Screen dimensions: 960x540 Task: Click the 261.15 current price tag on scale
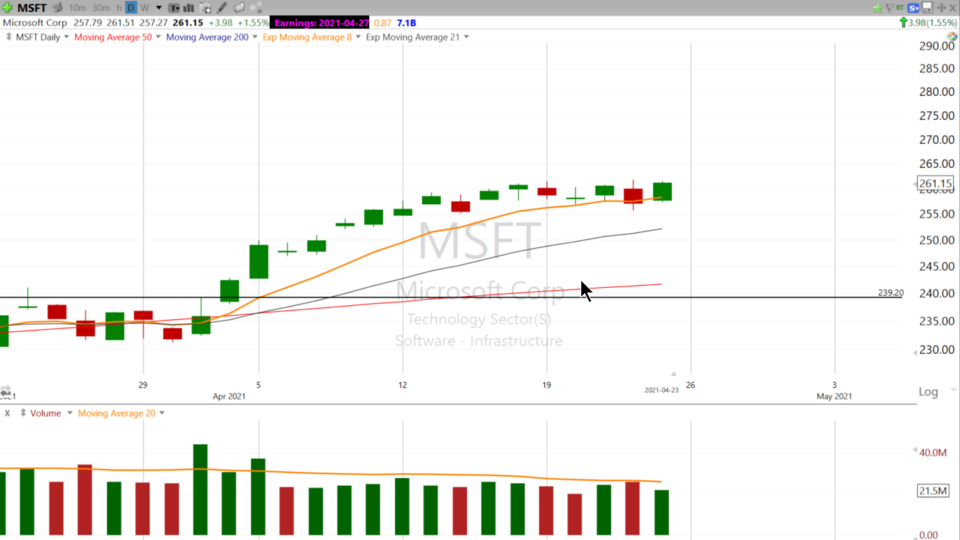click(935, 183)
